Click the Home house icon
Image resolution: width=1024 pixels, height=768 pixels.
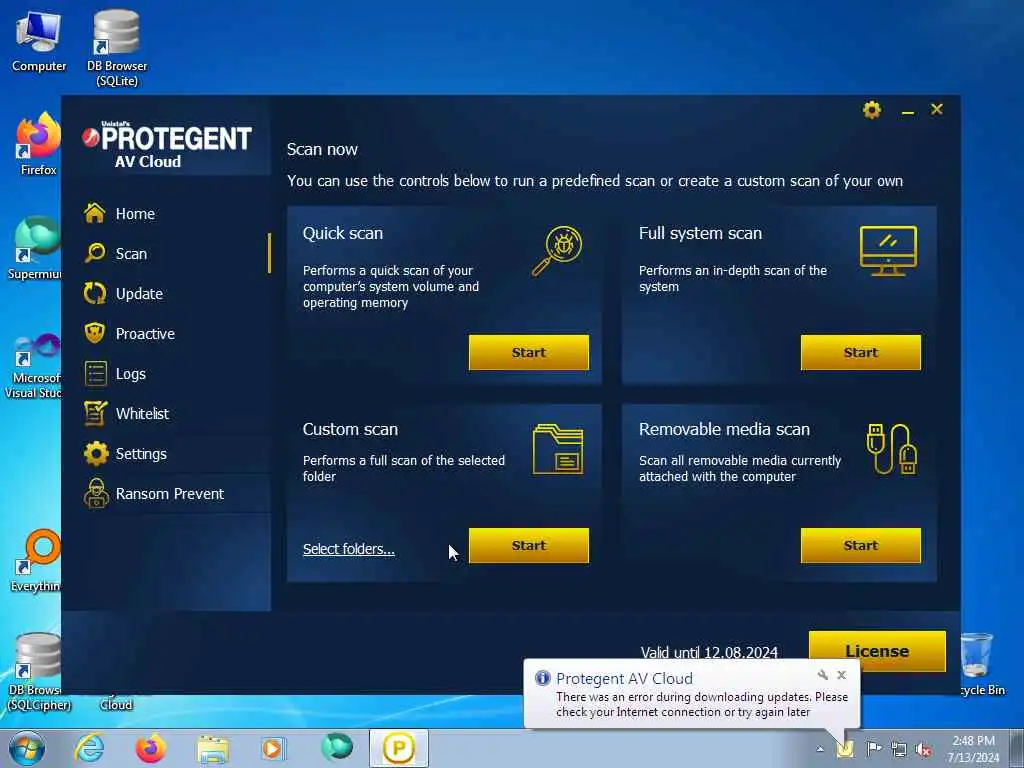[x=95, y=213]
